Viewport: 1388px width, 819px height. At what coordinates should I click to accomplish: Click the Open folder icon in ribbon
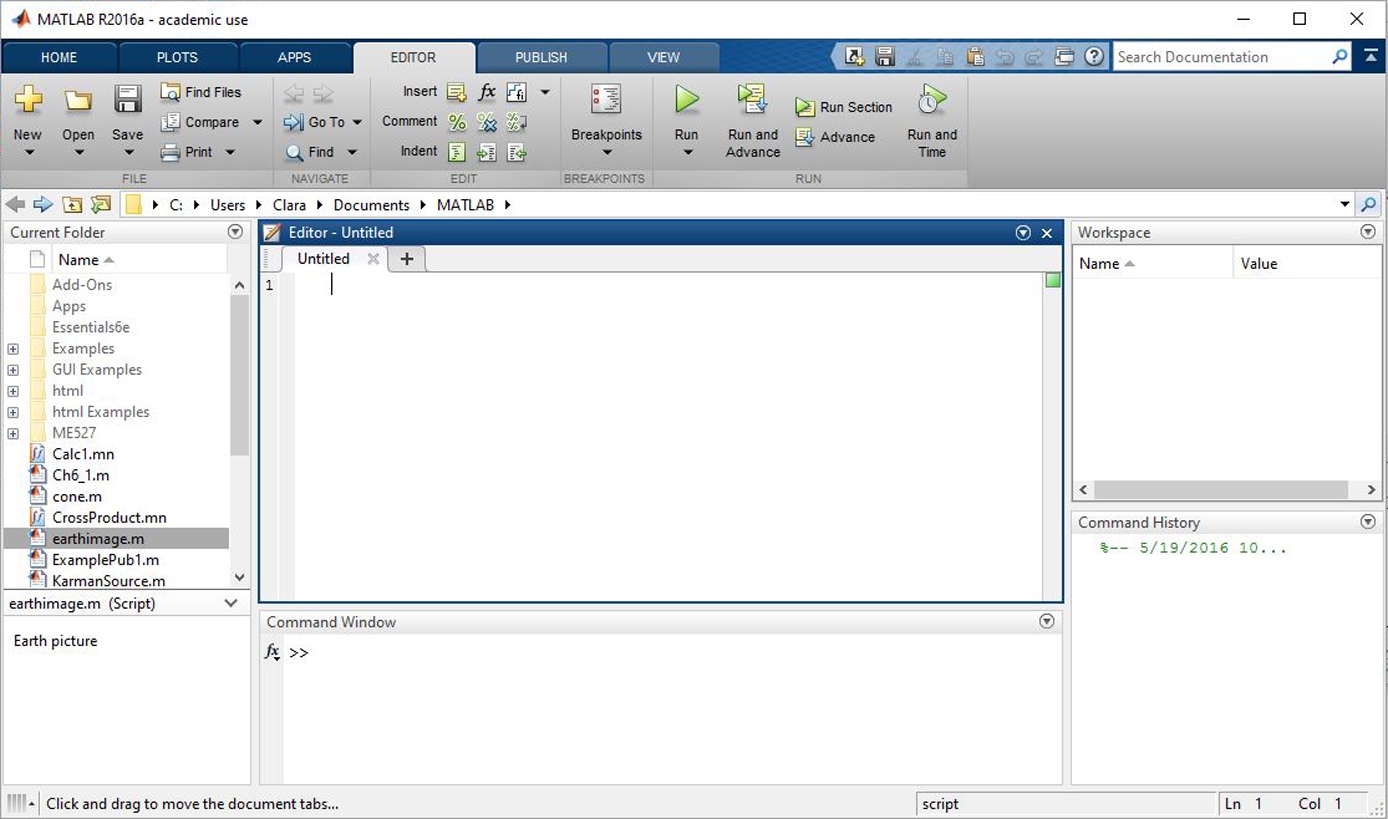[78, 99]
